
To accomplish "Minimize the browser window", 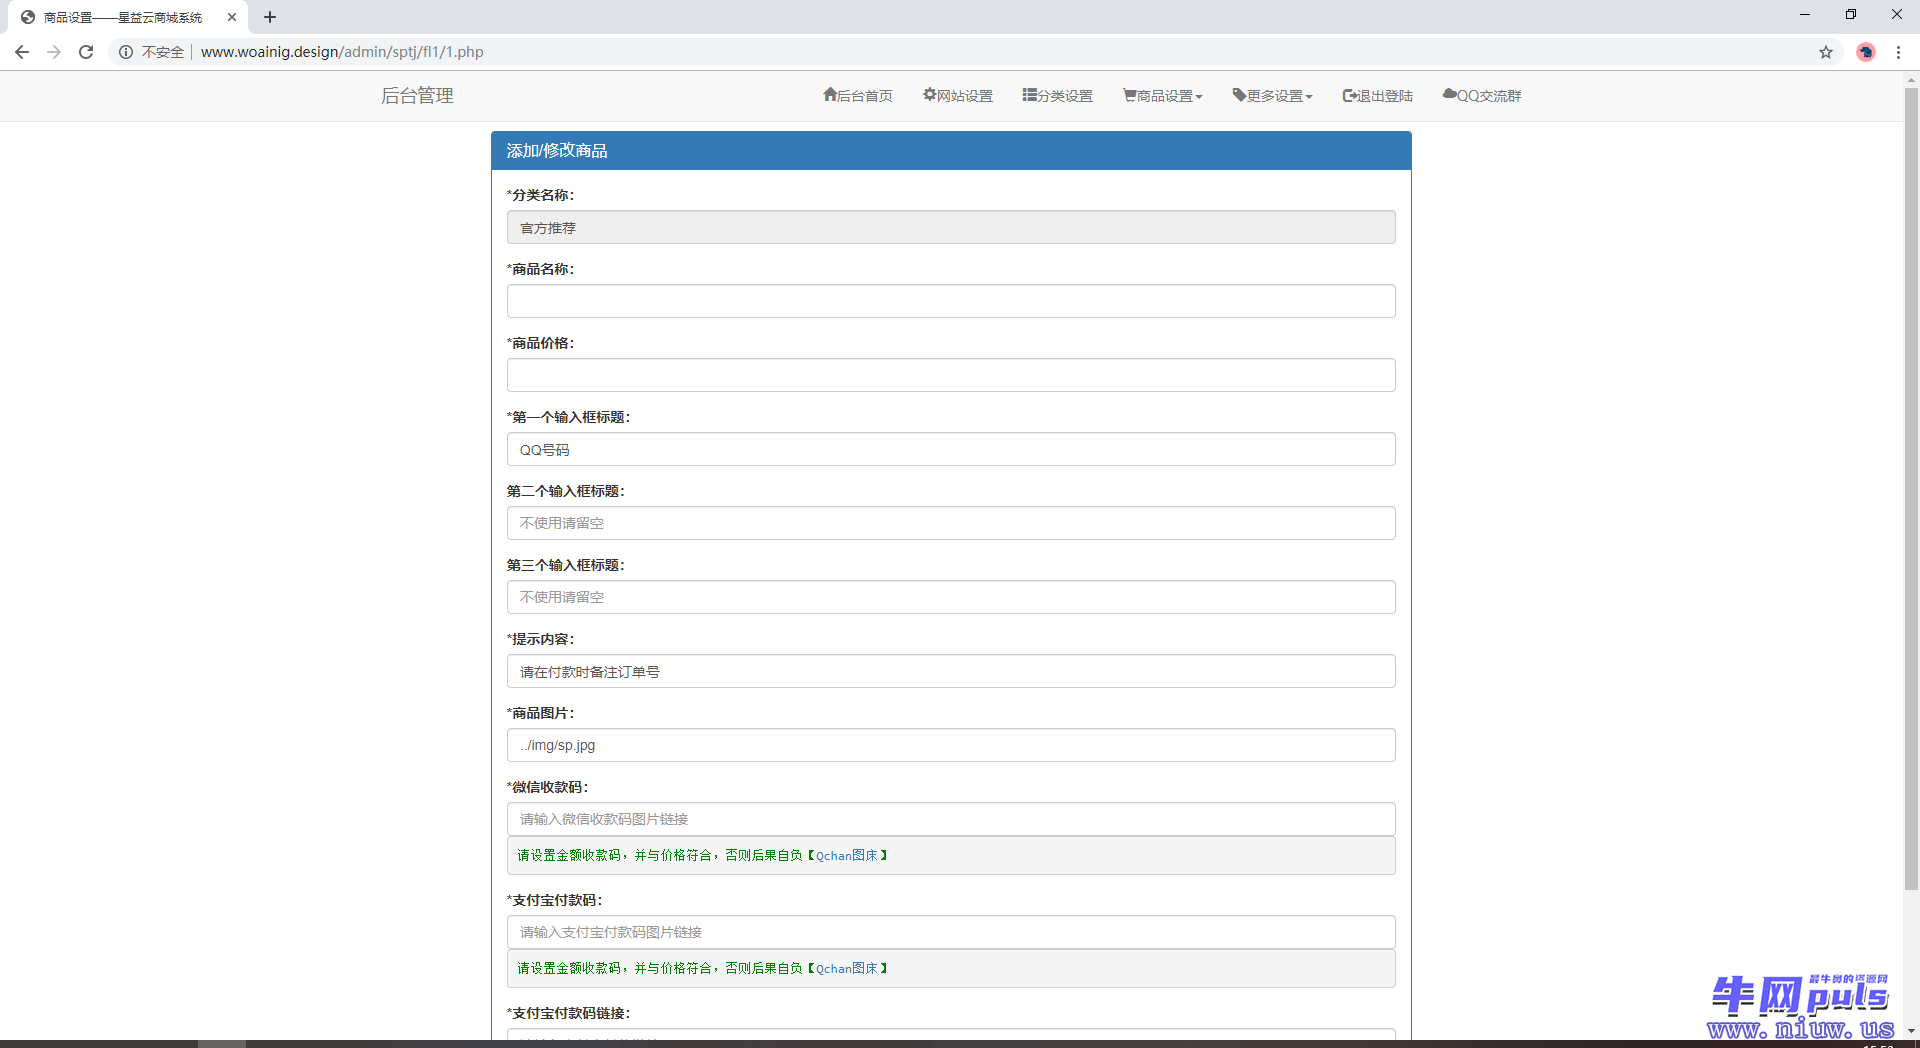I will click(x=1805, y=14).
